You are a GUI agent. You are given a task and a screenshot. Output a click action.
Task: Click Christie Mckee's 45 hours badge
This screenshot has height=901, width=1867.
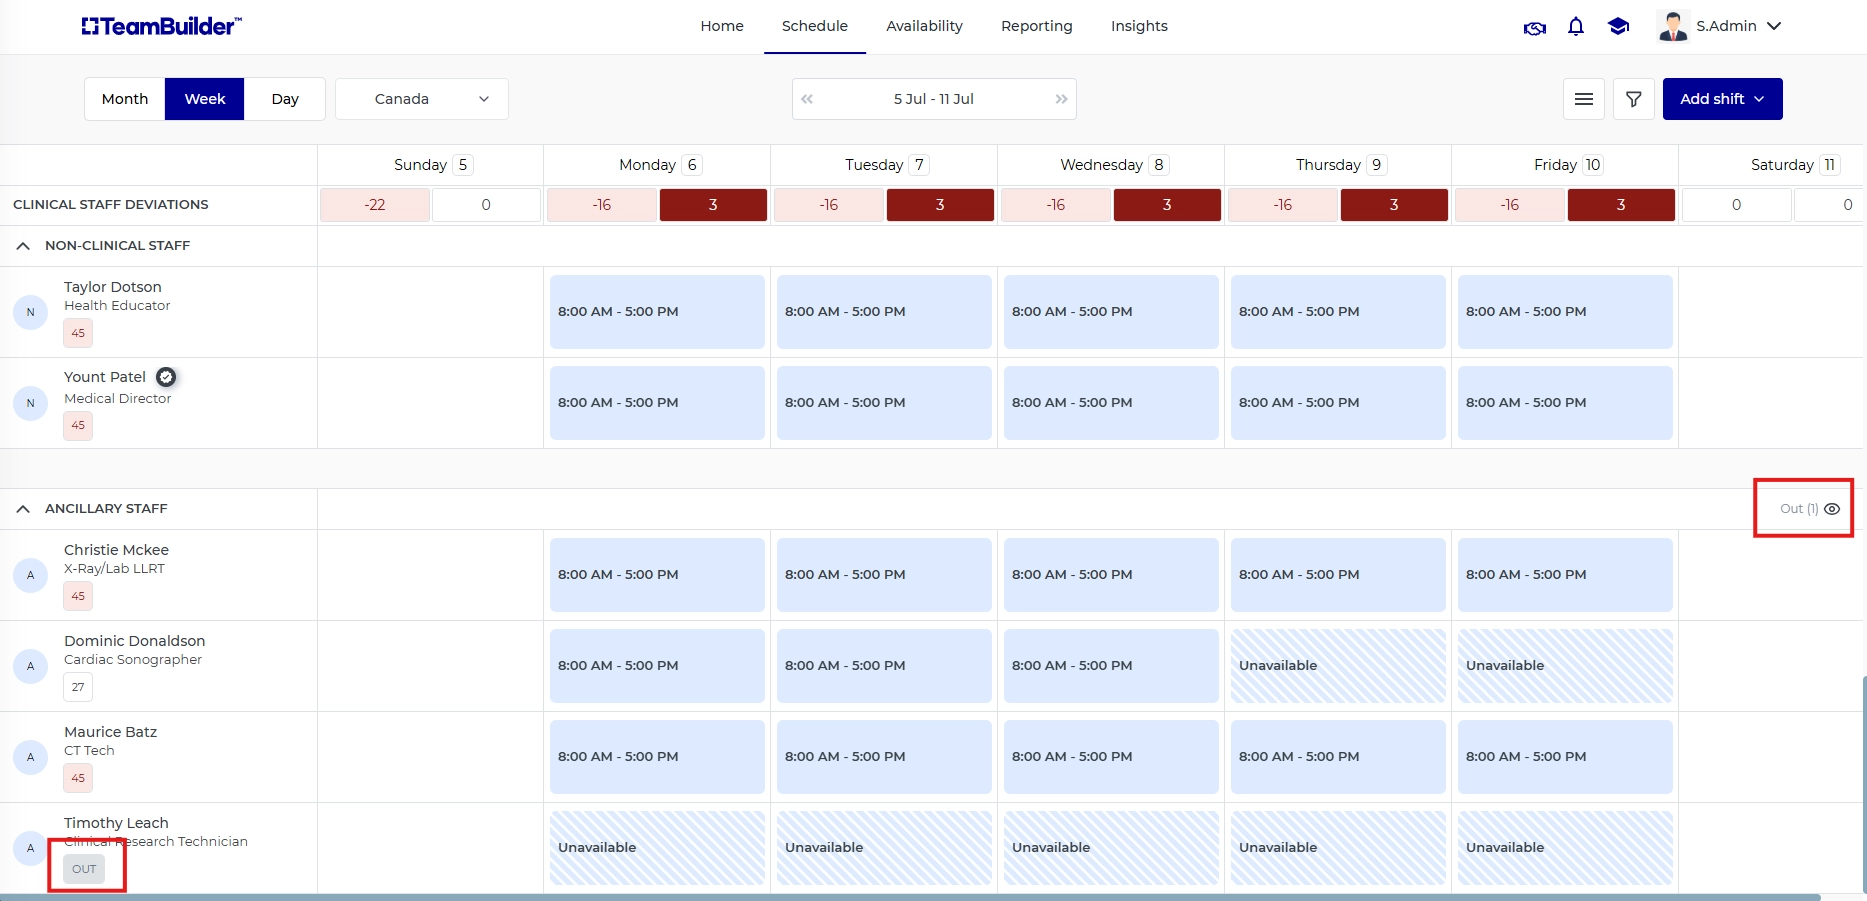click(x=78, y=596)
